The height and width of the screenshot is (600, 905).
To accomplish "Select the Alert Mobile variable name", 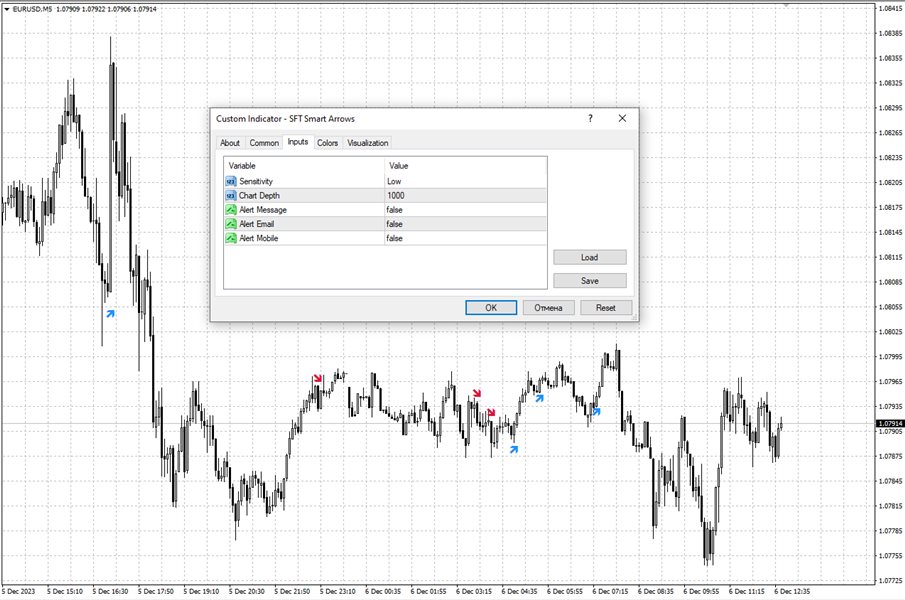I will click(x=259, y=238).
